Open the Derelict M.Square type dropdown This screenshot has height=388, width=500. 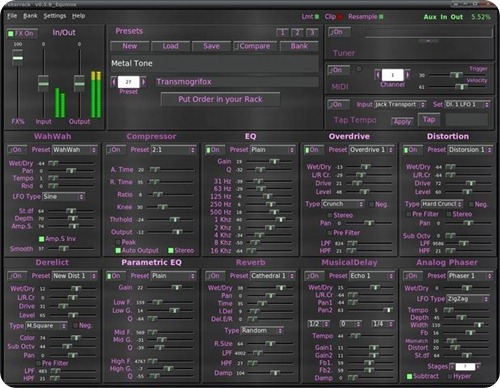(x=46, y=326)
